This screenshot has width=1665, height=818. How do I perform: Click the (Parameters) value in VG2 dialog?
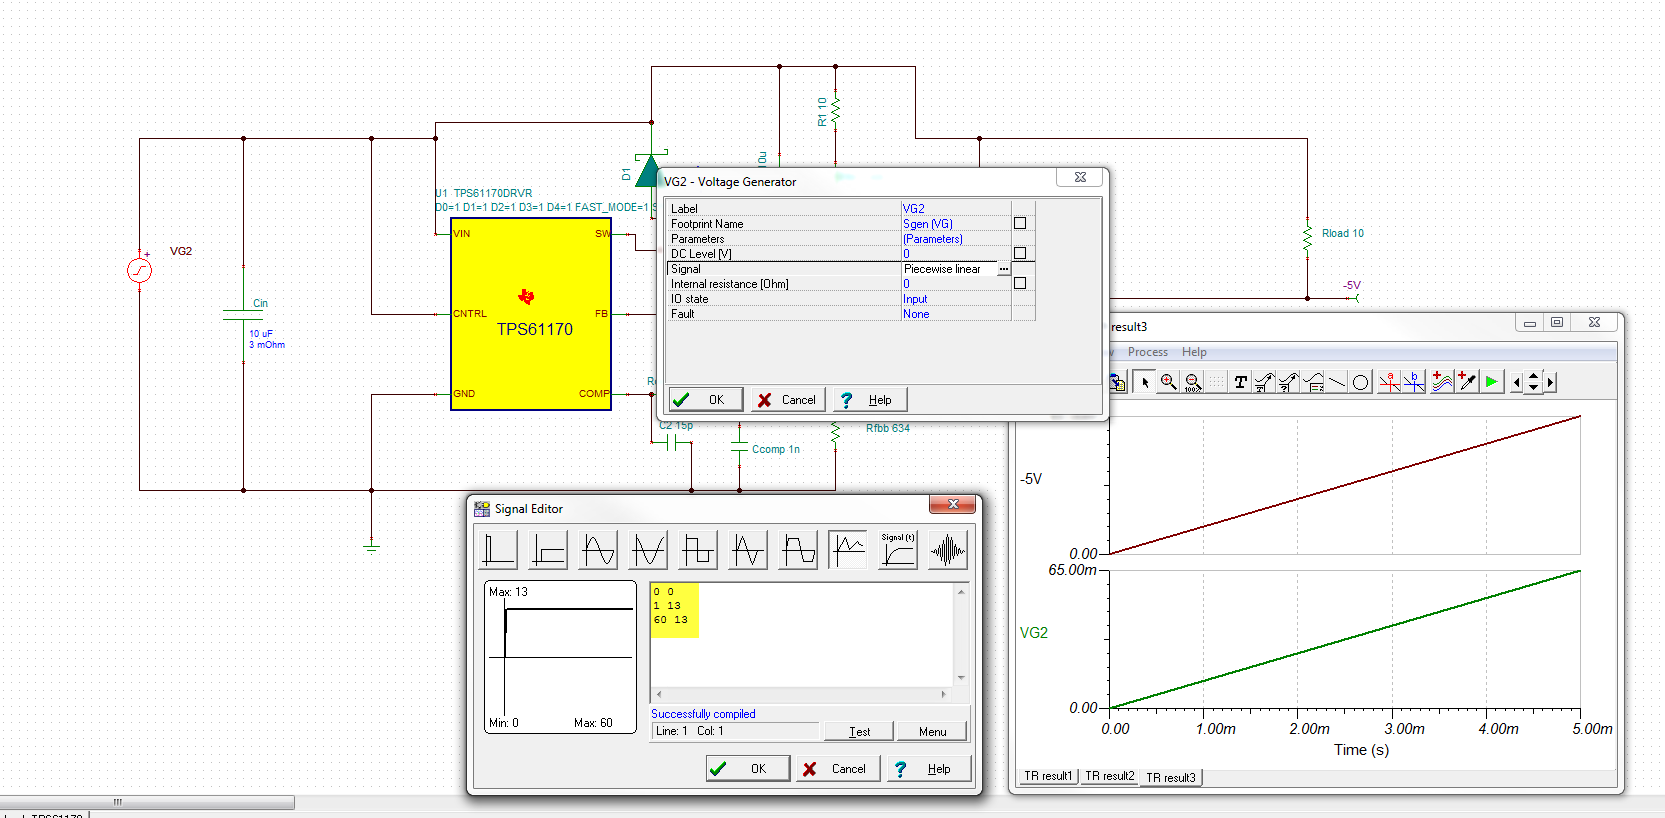click(x=933, y=239)
